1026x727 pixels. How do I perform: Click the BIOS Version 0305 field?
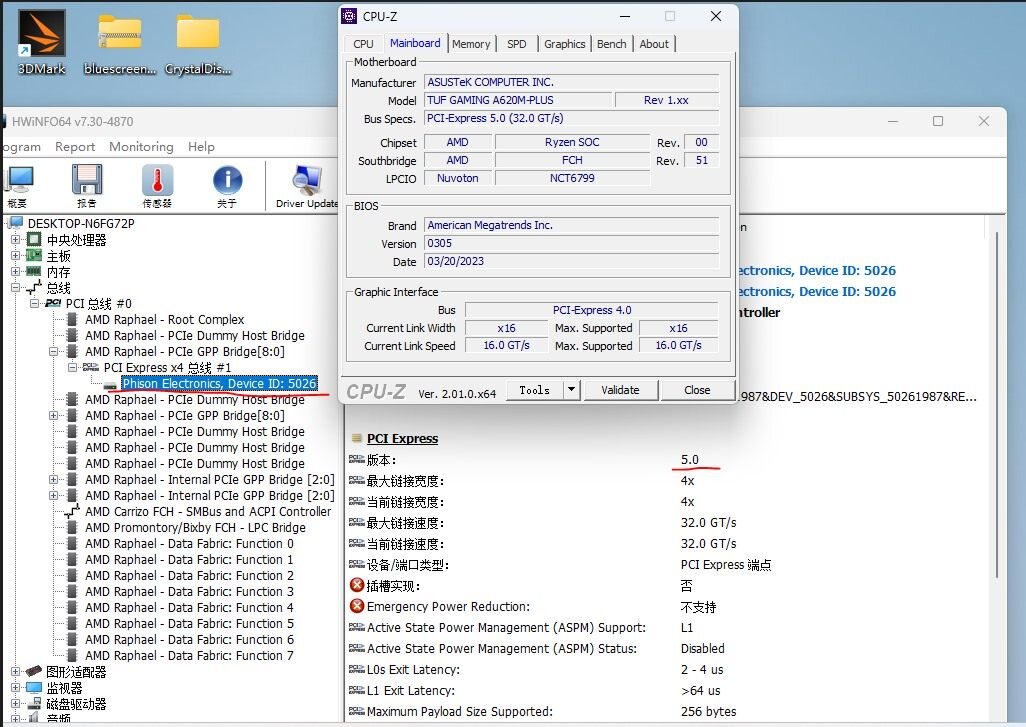click(571, 243)
